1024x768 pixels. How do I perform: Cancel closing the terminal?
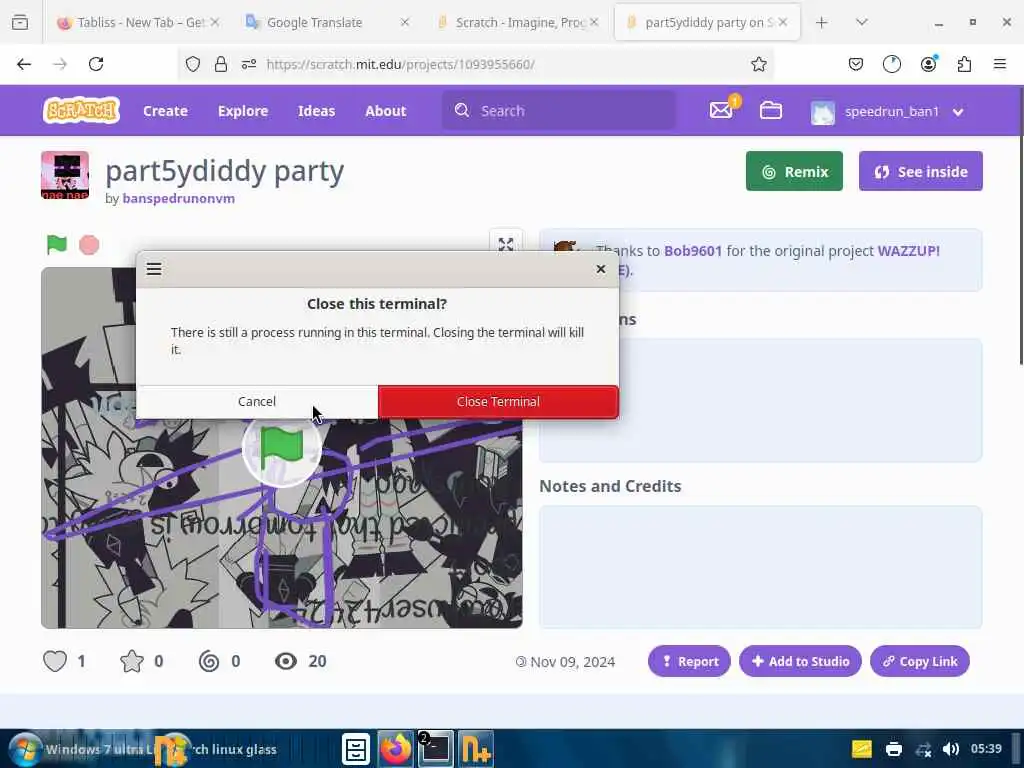pos(257,402)
